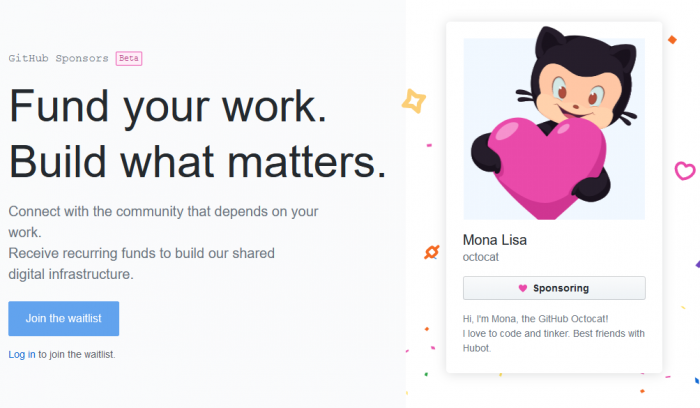Click the GitHub Sponsors title text

pyautogui.click(x=58, y=58)
